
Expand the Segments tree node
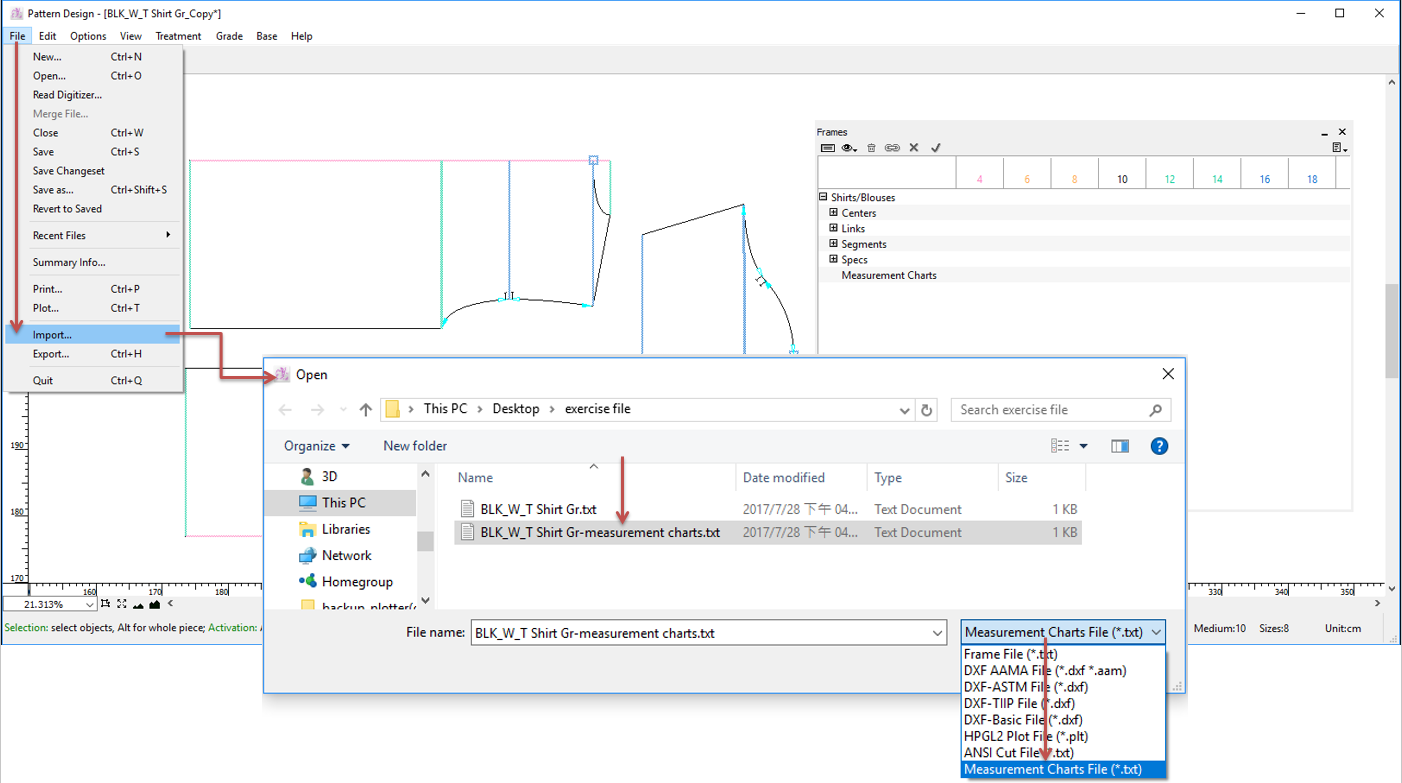click(x=833, y=244)
